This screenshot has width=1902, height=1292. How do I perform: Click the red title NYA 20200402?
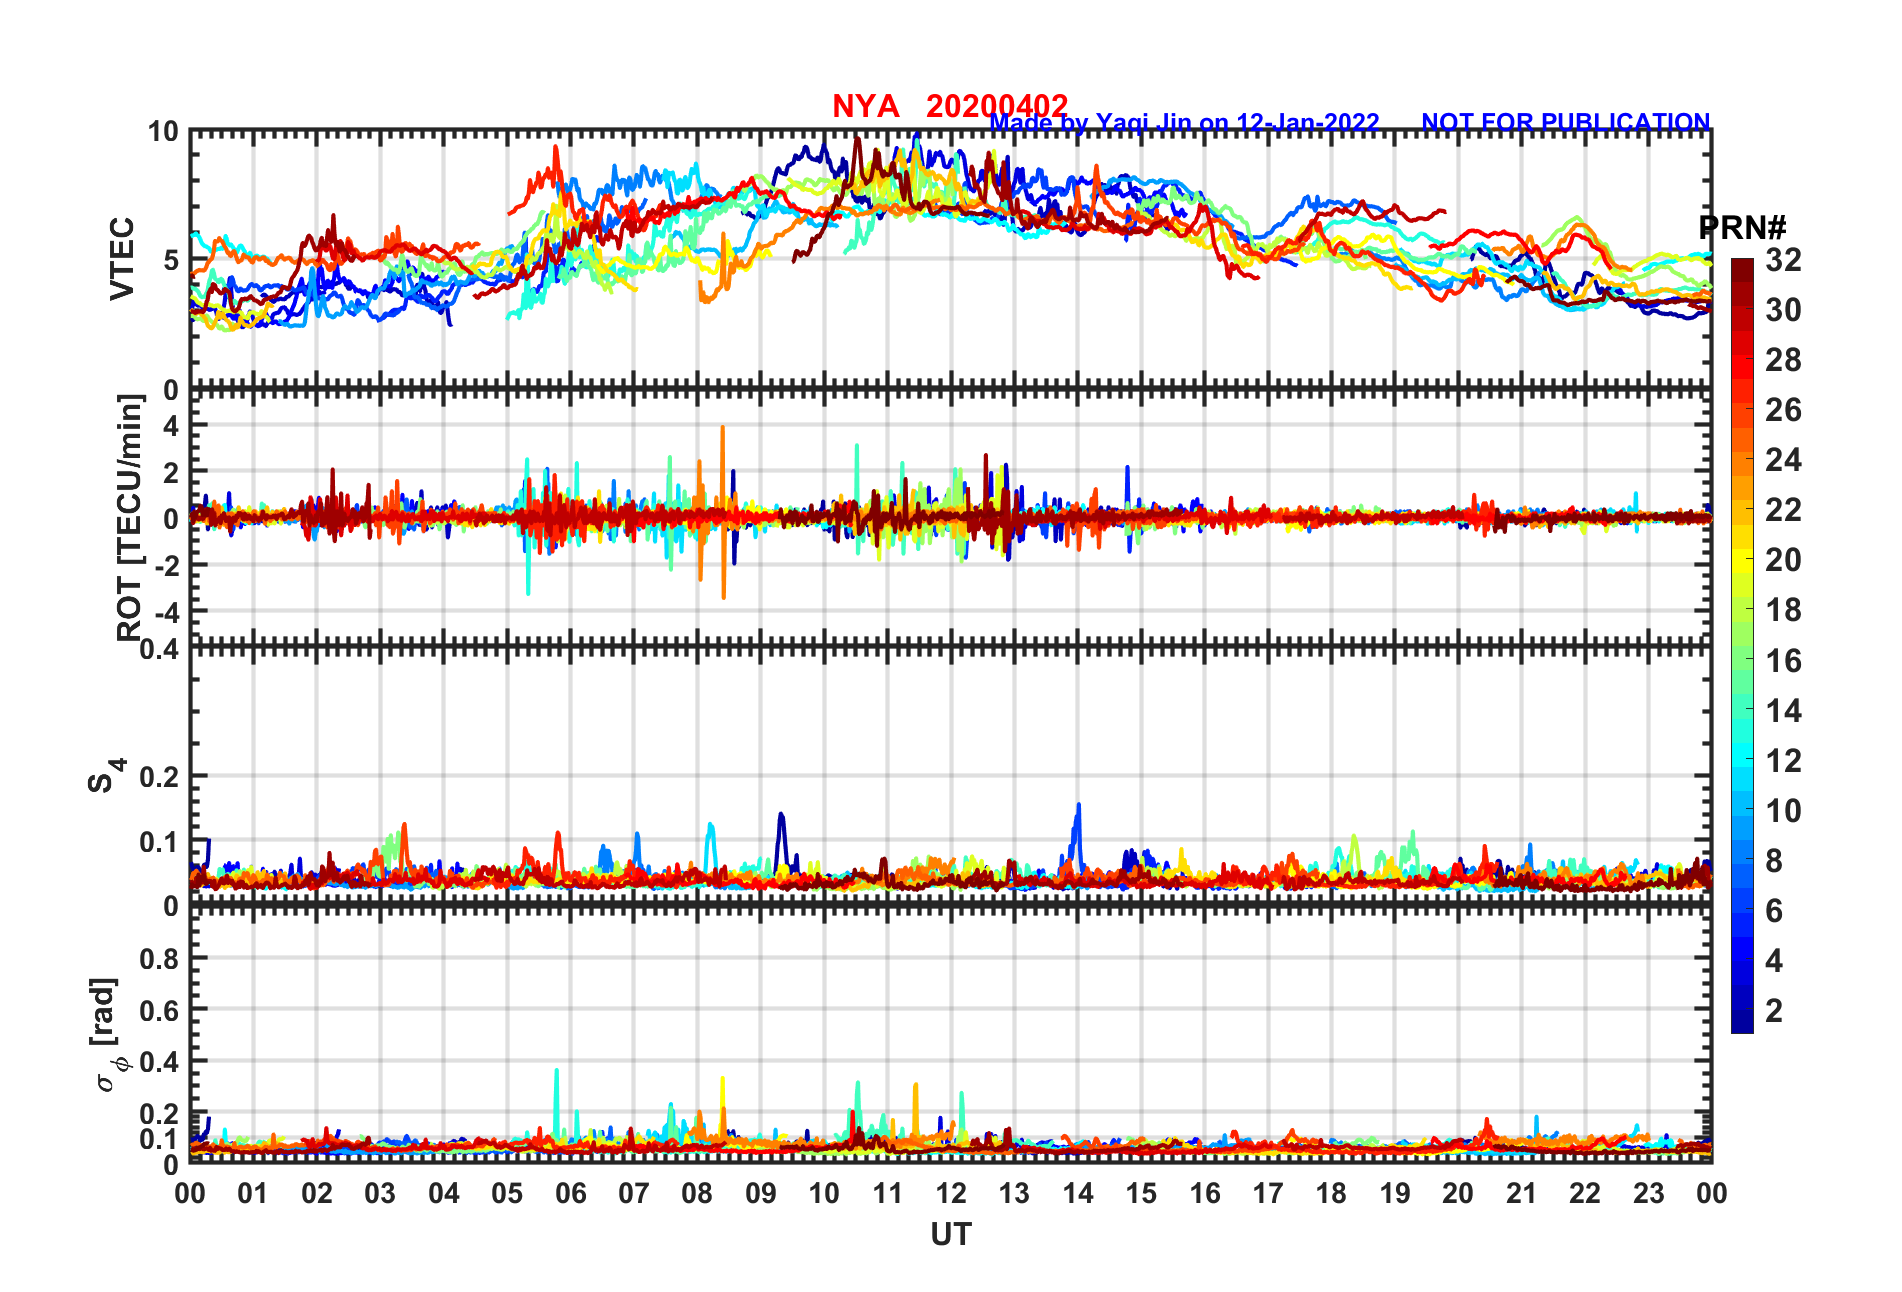click(950, 106)
